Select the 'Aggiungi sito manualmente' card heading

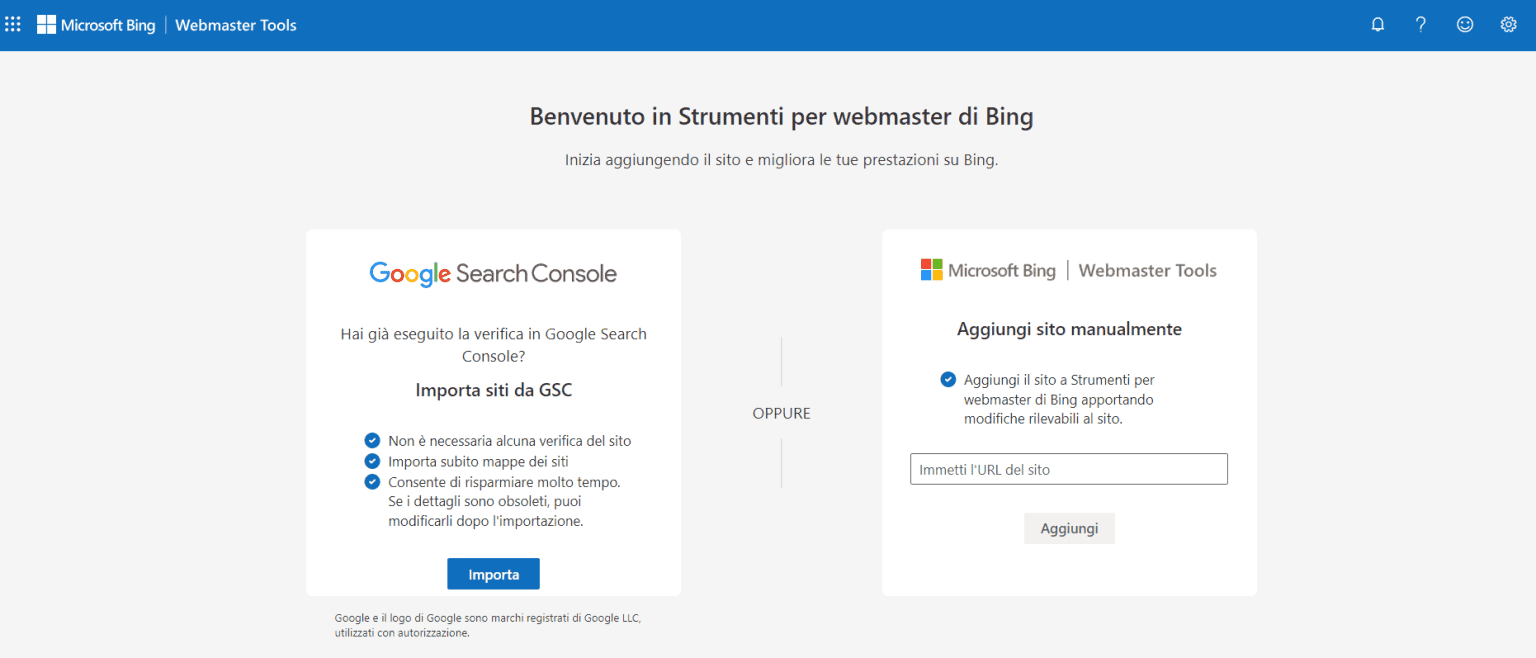pos(1069,328)
